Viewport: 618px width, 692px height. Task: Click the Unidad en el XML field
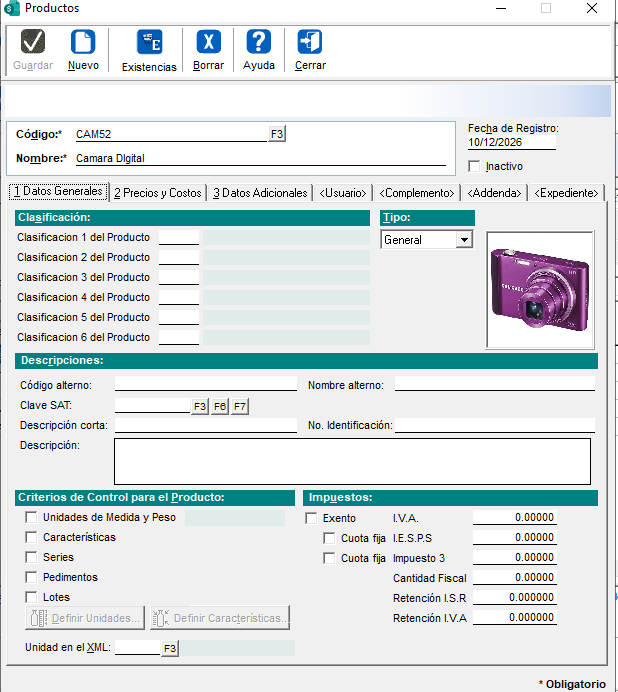coord(137,647)
